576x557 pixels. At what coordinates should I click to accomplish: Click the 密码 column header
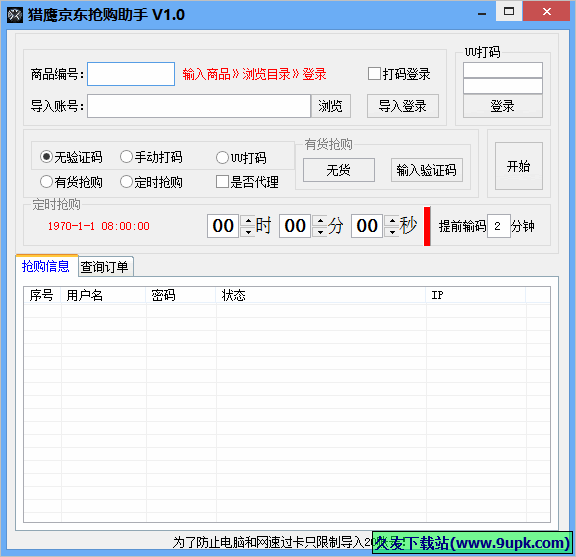click(180, 295)
